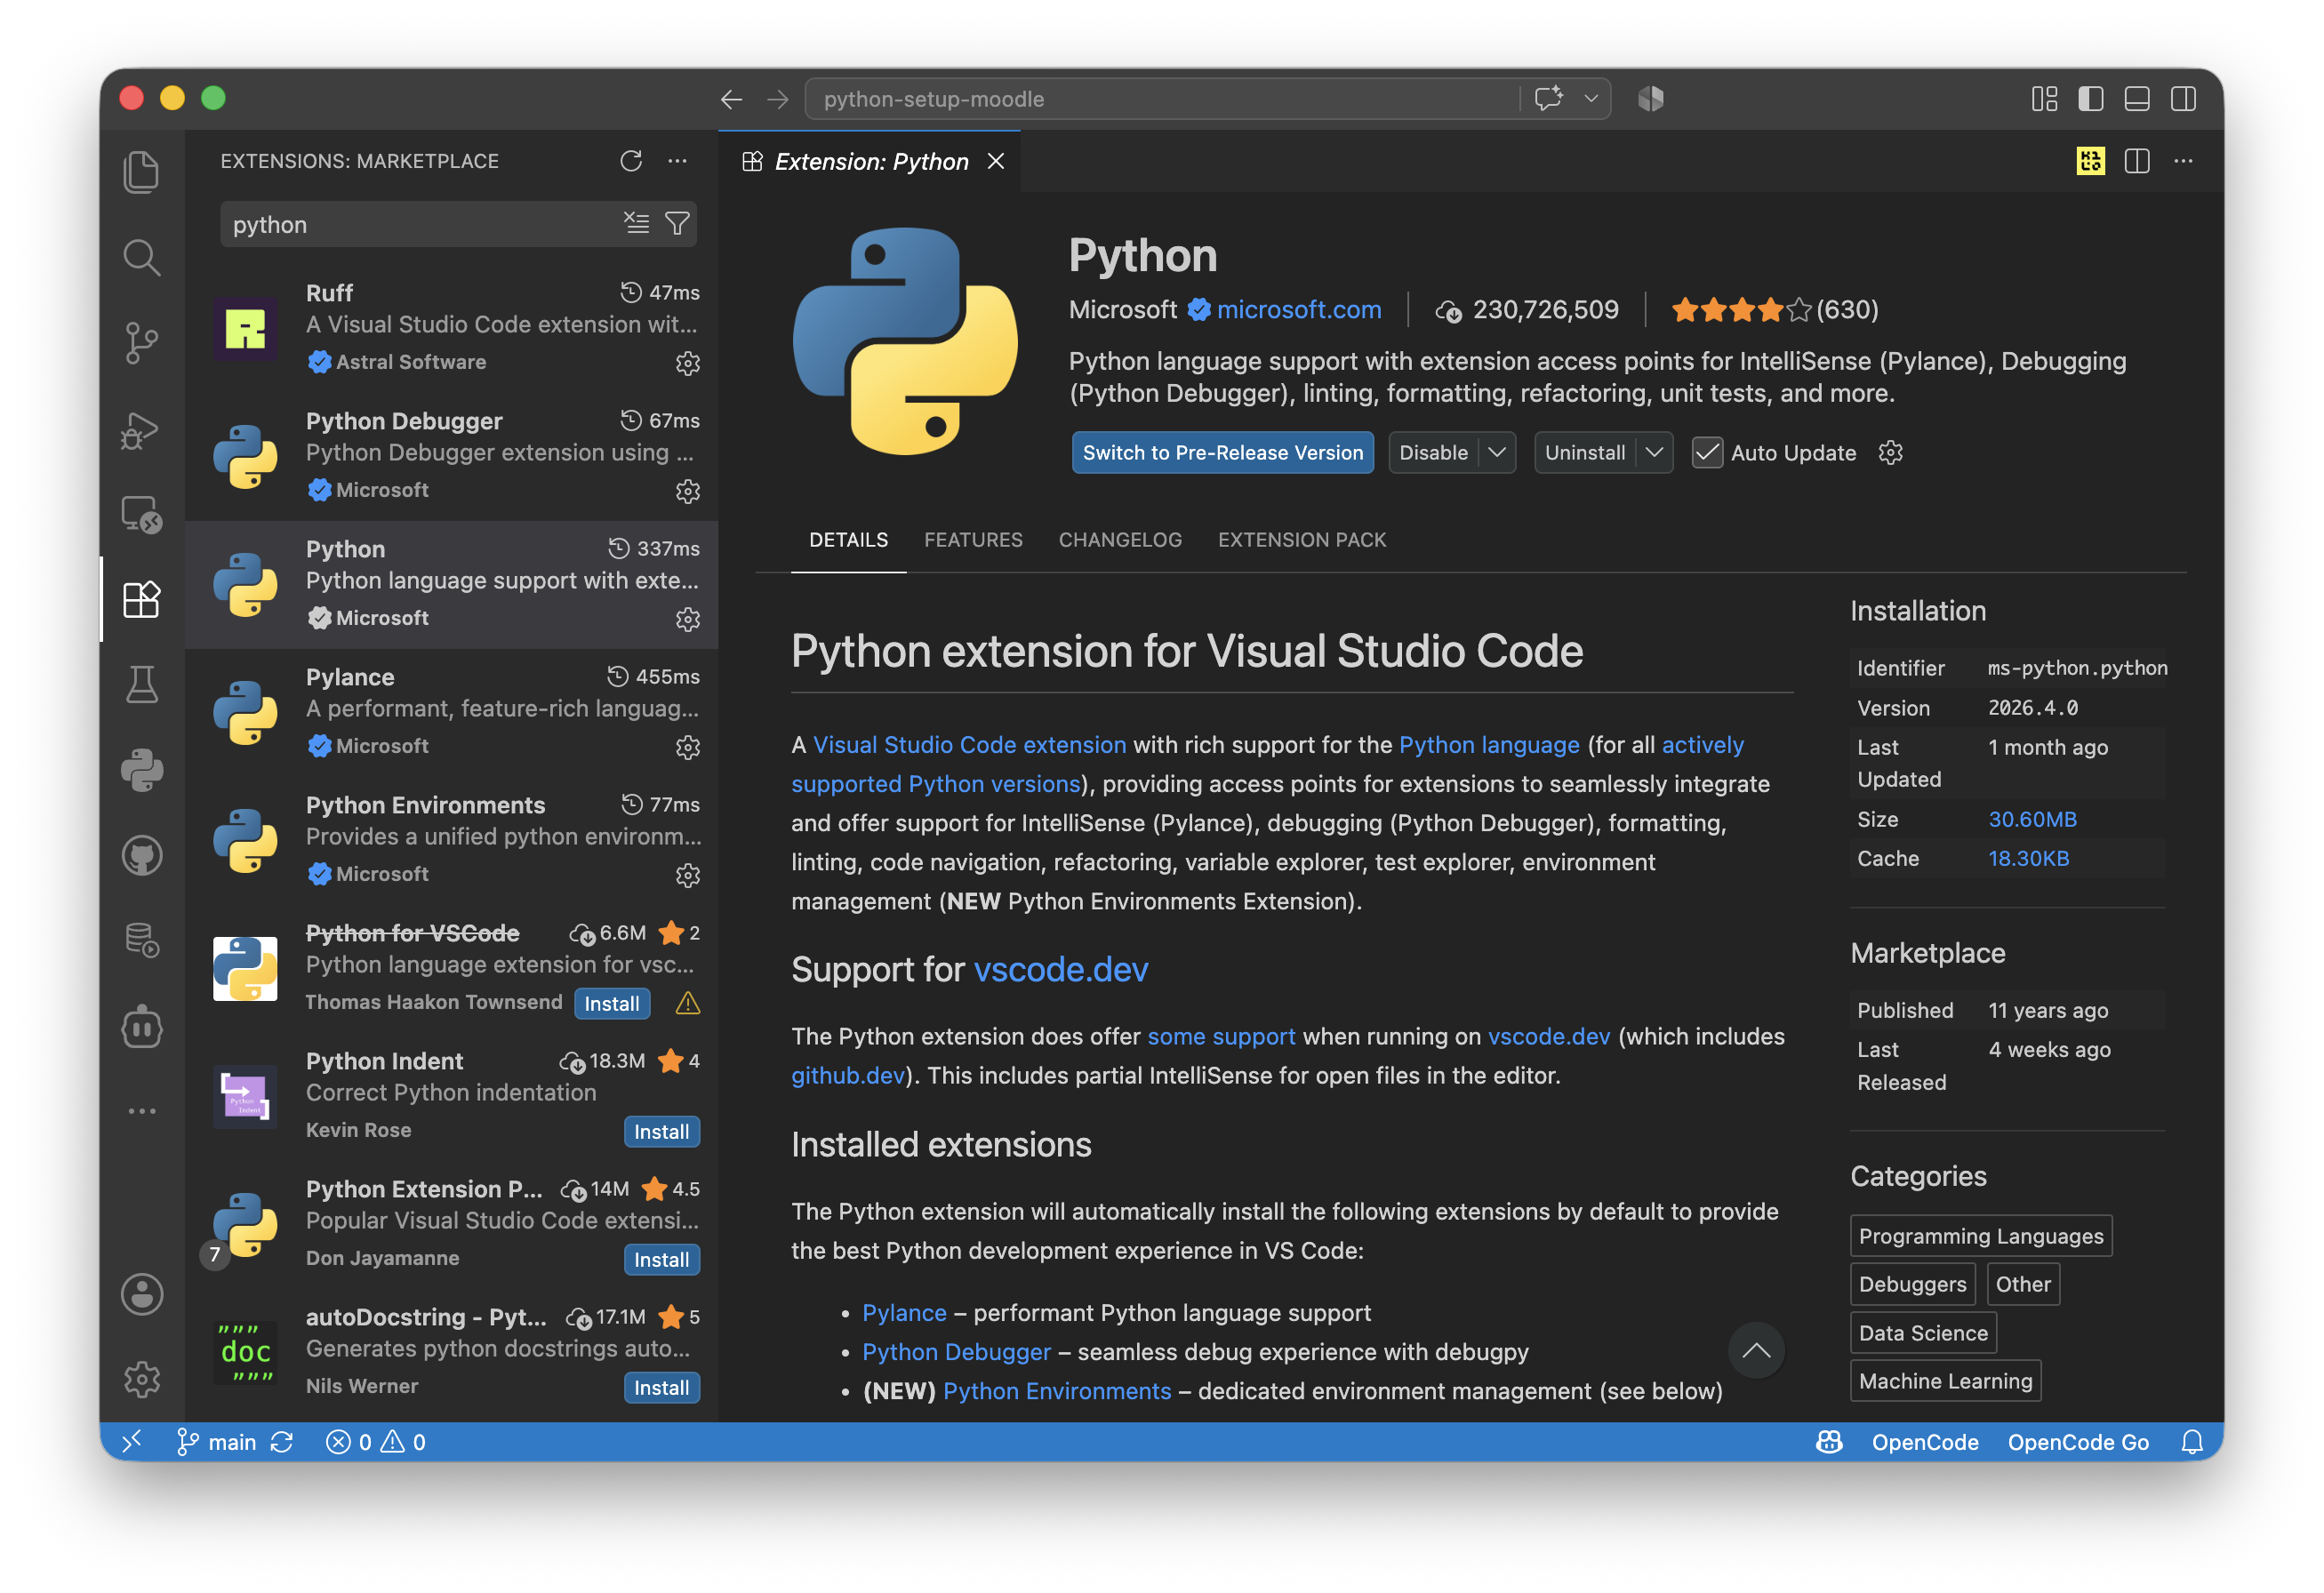Click the scroll-to-top arrow button
Viewport: 2324px width, 1593px height.
[1756, 1350]
